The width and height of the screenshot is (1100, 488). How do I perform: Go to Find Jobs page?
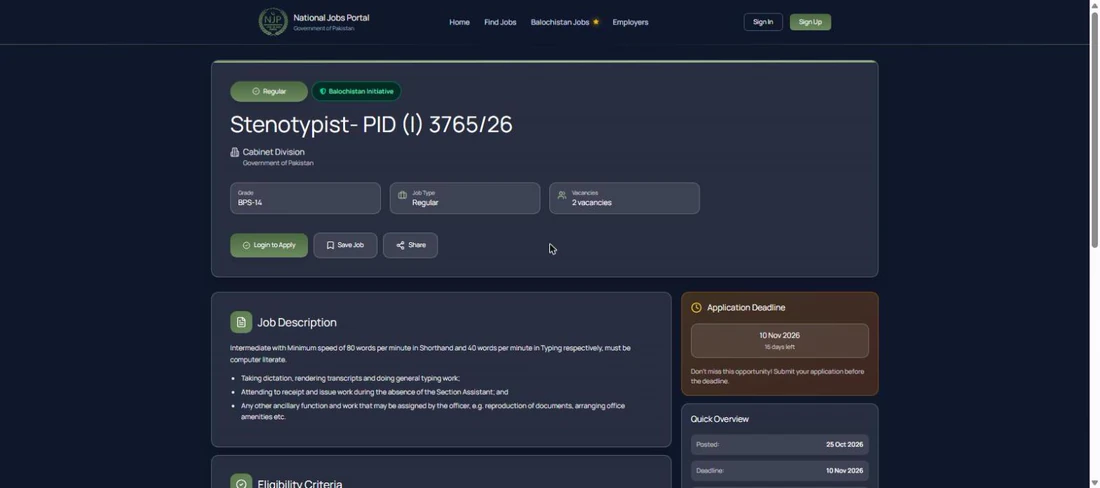tap(500, 22)
